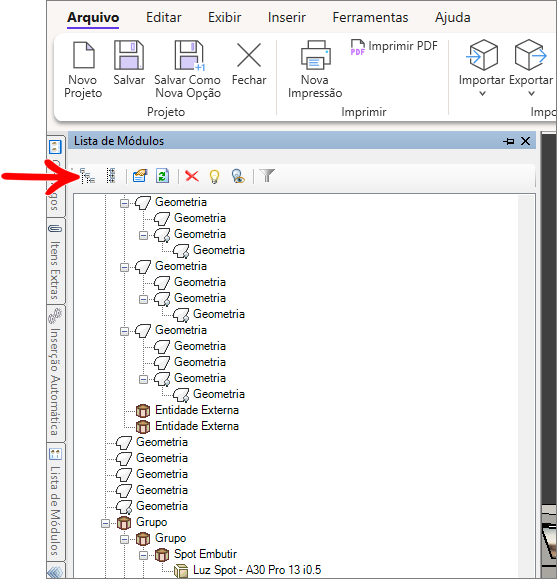The image size is (557, 579).
Task: Open the Inserir ribbon tab
Action: click(287, 17)
